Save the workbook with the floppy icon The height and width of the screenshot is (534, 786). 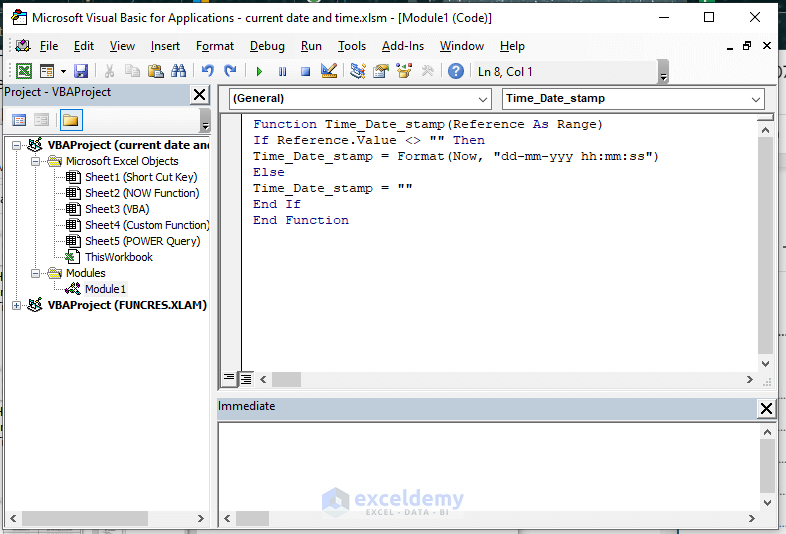pyautogui.click(x=81, y=71)
